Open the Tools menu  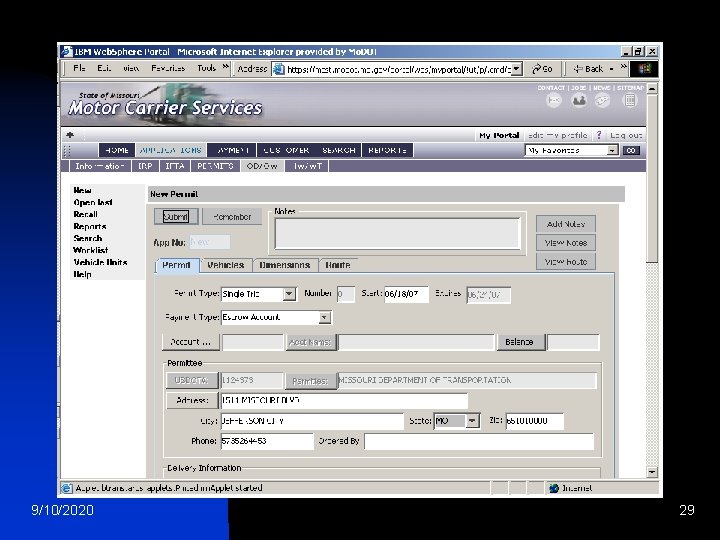pyautogui.click(x=207, y=68)
